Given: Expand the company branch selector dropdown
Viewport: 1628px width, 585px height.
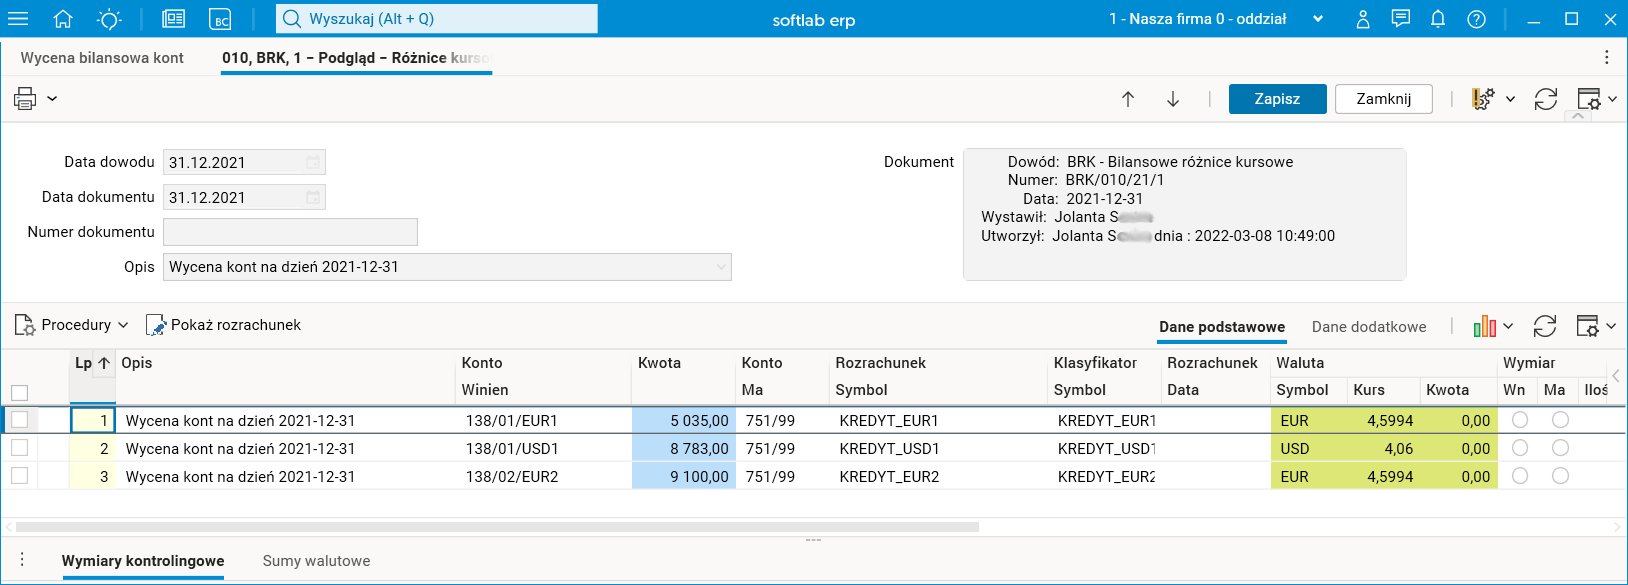Looking at the screenshot, I should pyautogui.click(x=1318, y=19).
